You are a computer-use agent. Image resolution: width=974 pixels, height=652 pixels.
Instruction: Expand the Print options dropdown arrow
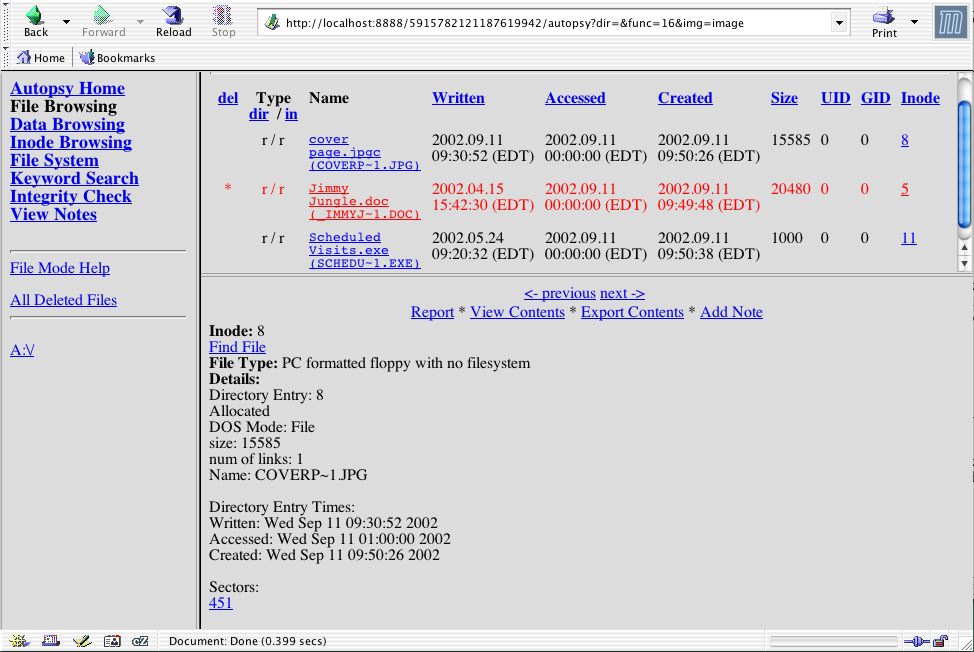pos(914,21)
